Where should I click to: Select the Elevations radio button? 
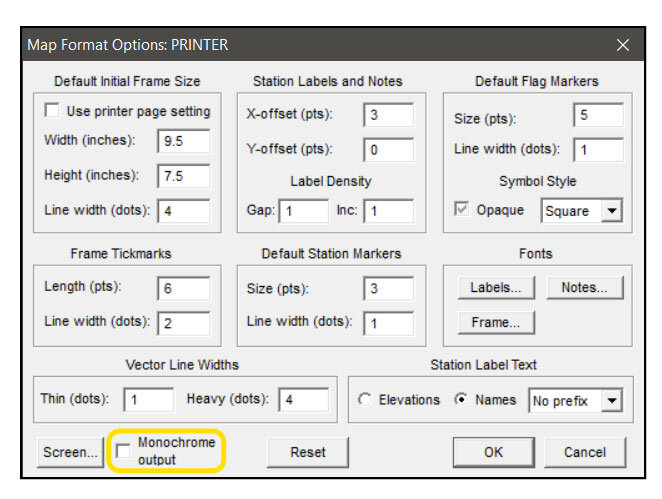365,399
